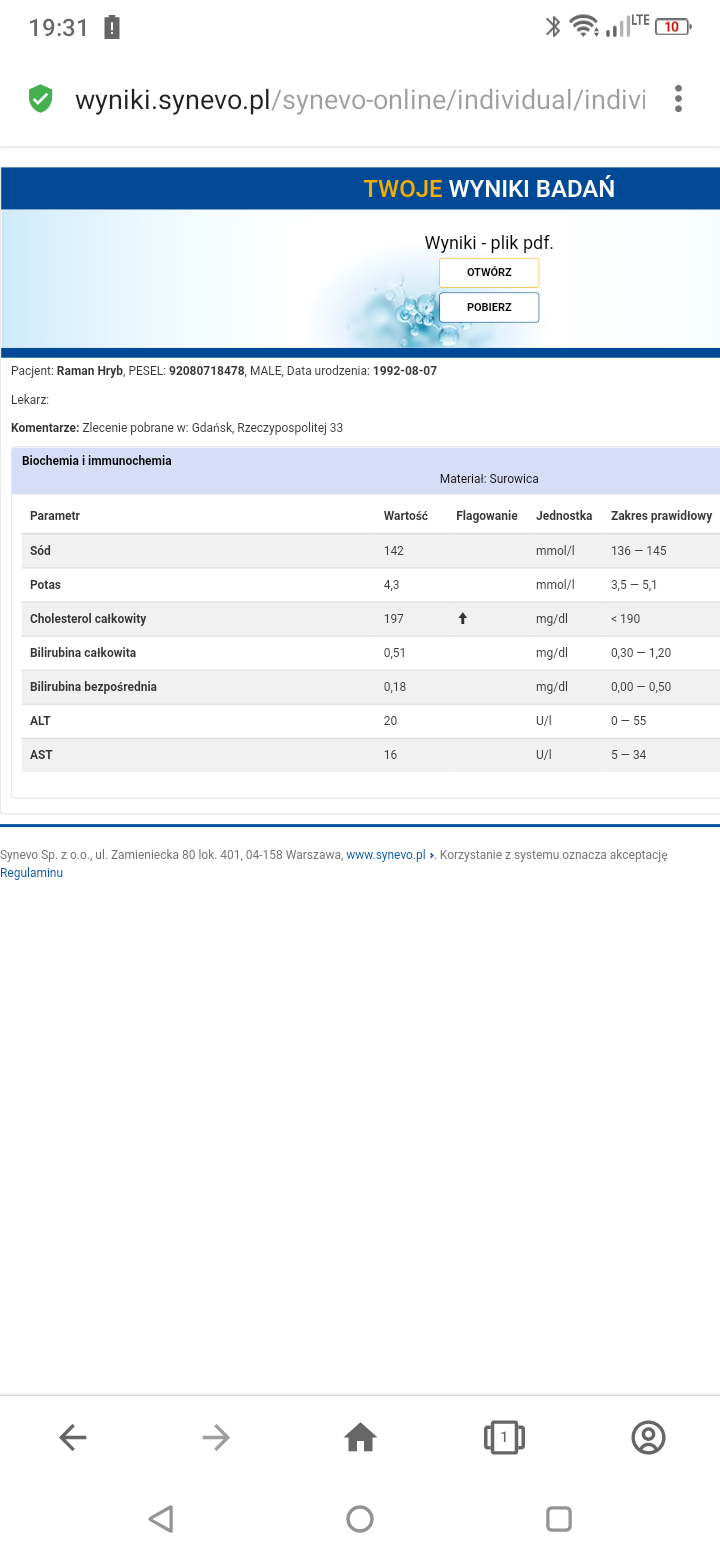Open the tab switcher showing 1 tab

pyautogui.click(x=504, y=1438)
